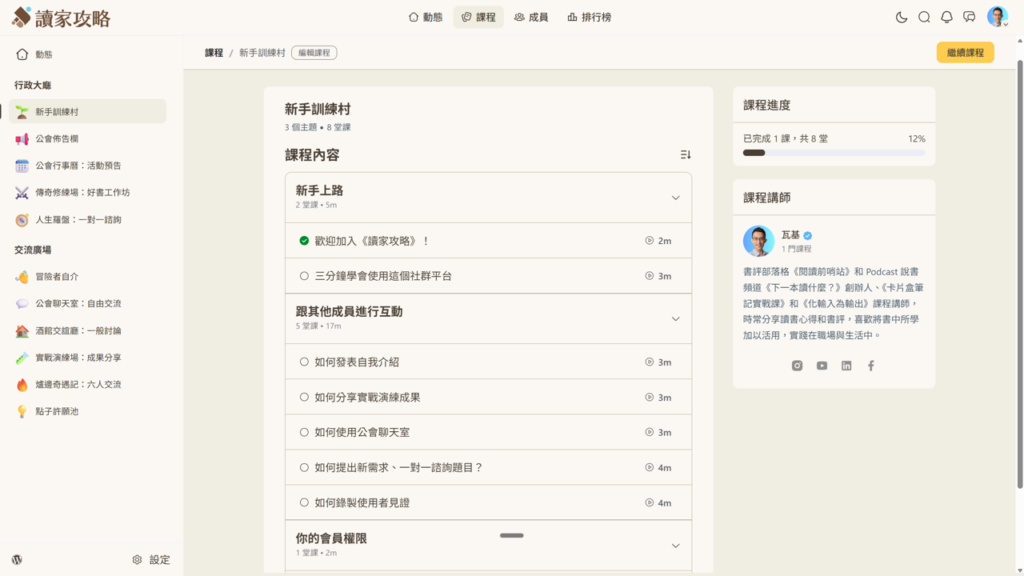Open the 排行榜 top navigation tab

589,17
